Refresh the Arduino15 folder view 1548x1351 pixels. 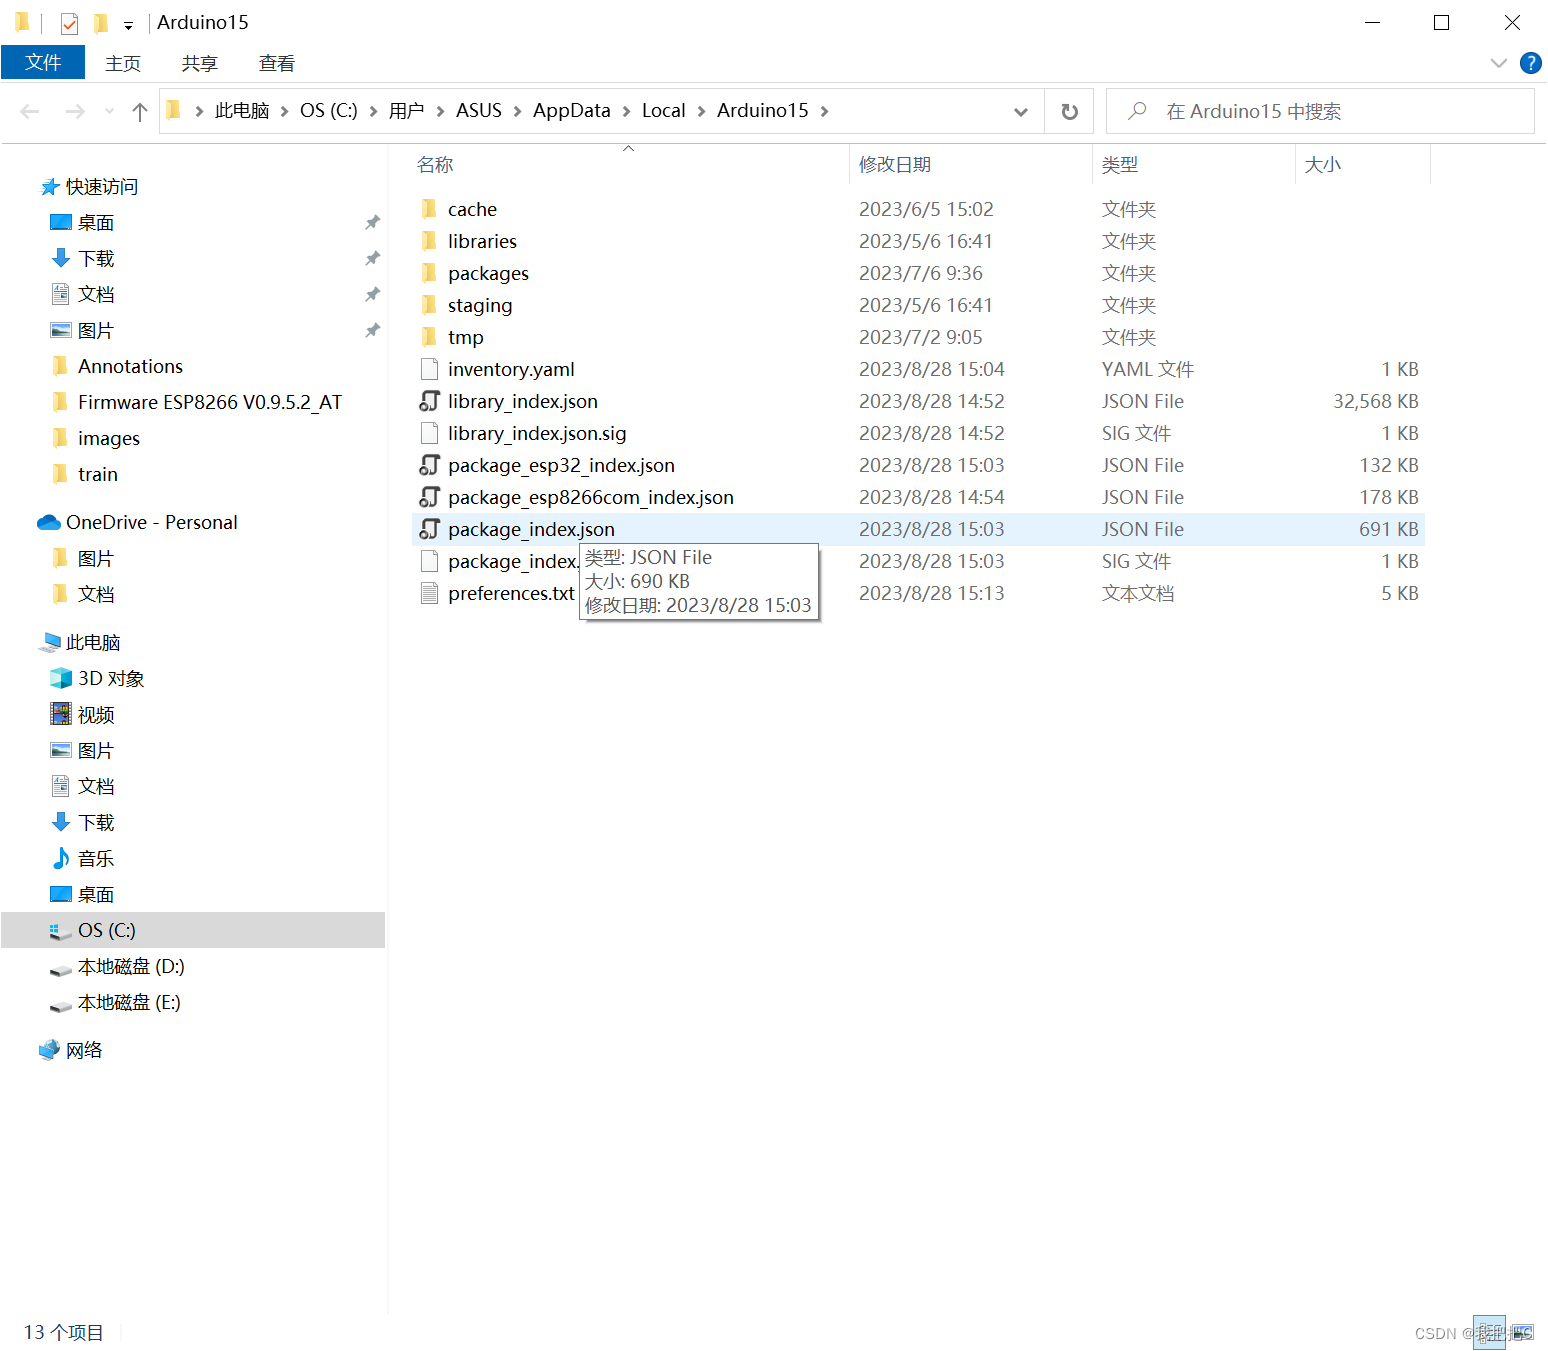coord(1069,111)
